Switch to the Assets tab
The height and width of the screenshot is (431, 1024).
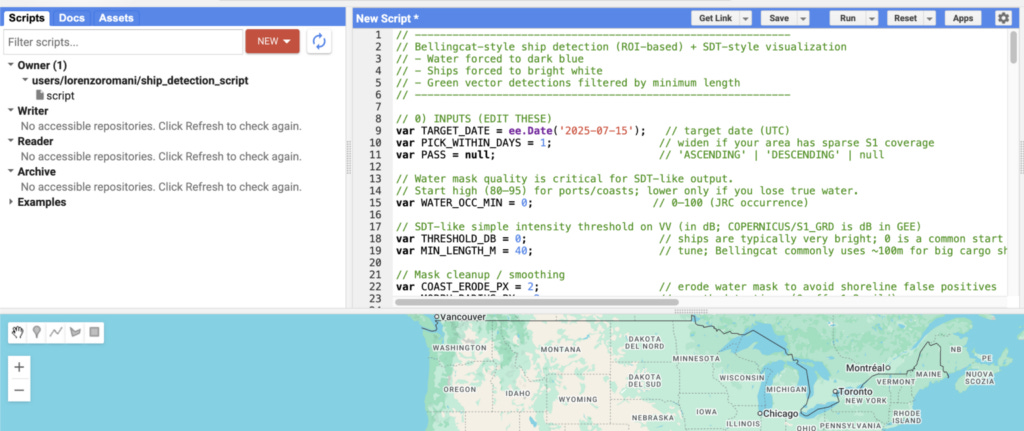point(116,18)
